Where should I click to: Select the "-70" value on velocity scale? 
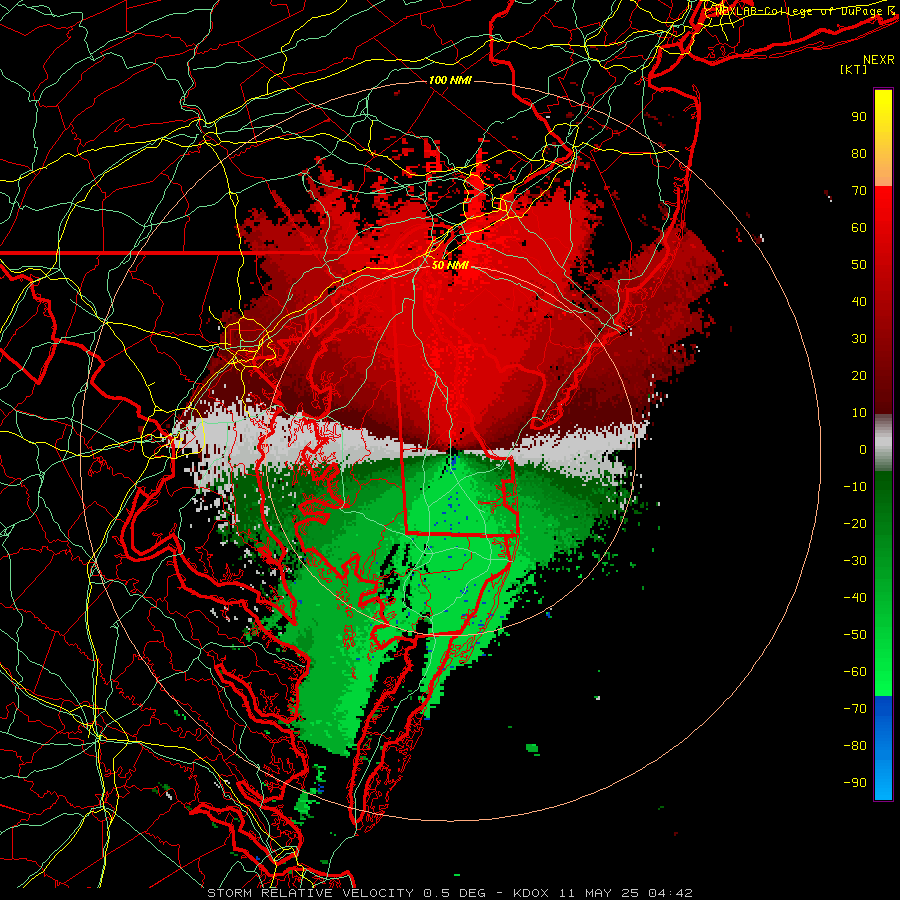click(x=855, y=709)
